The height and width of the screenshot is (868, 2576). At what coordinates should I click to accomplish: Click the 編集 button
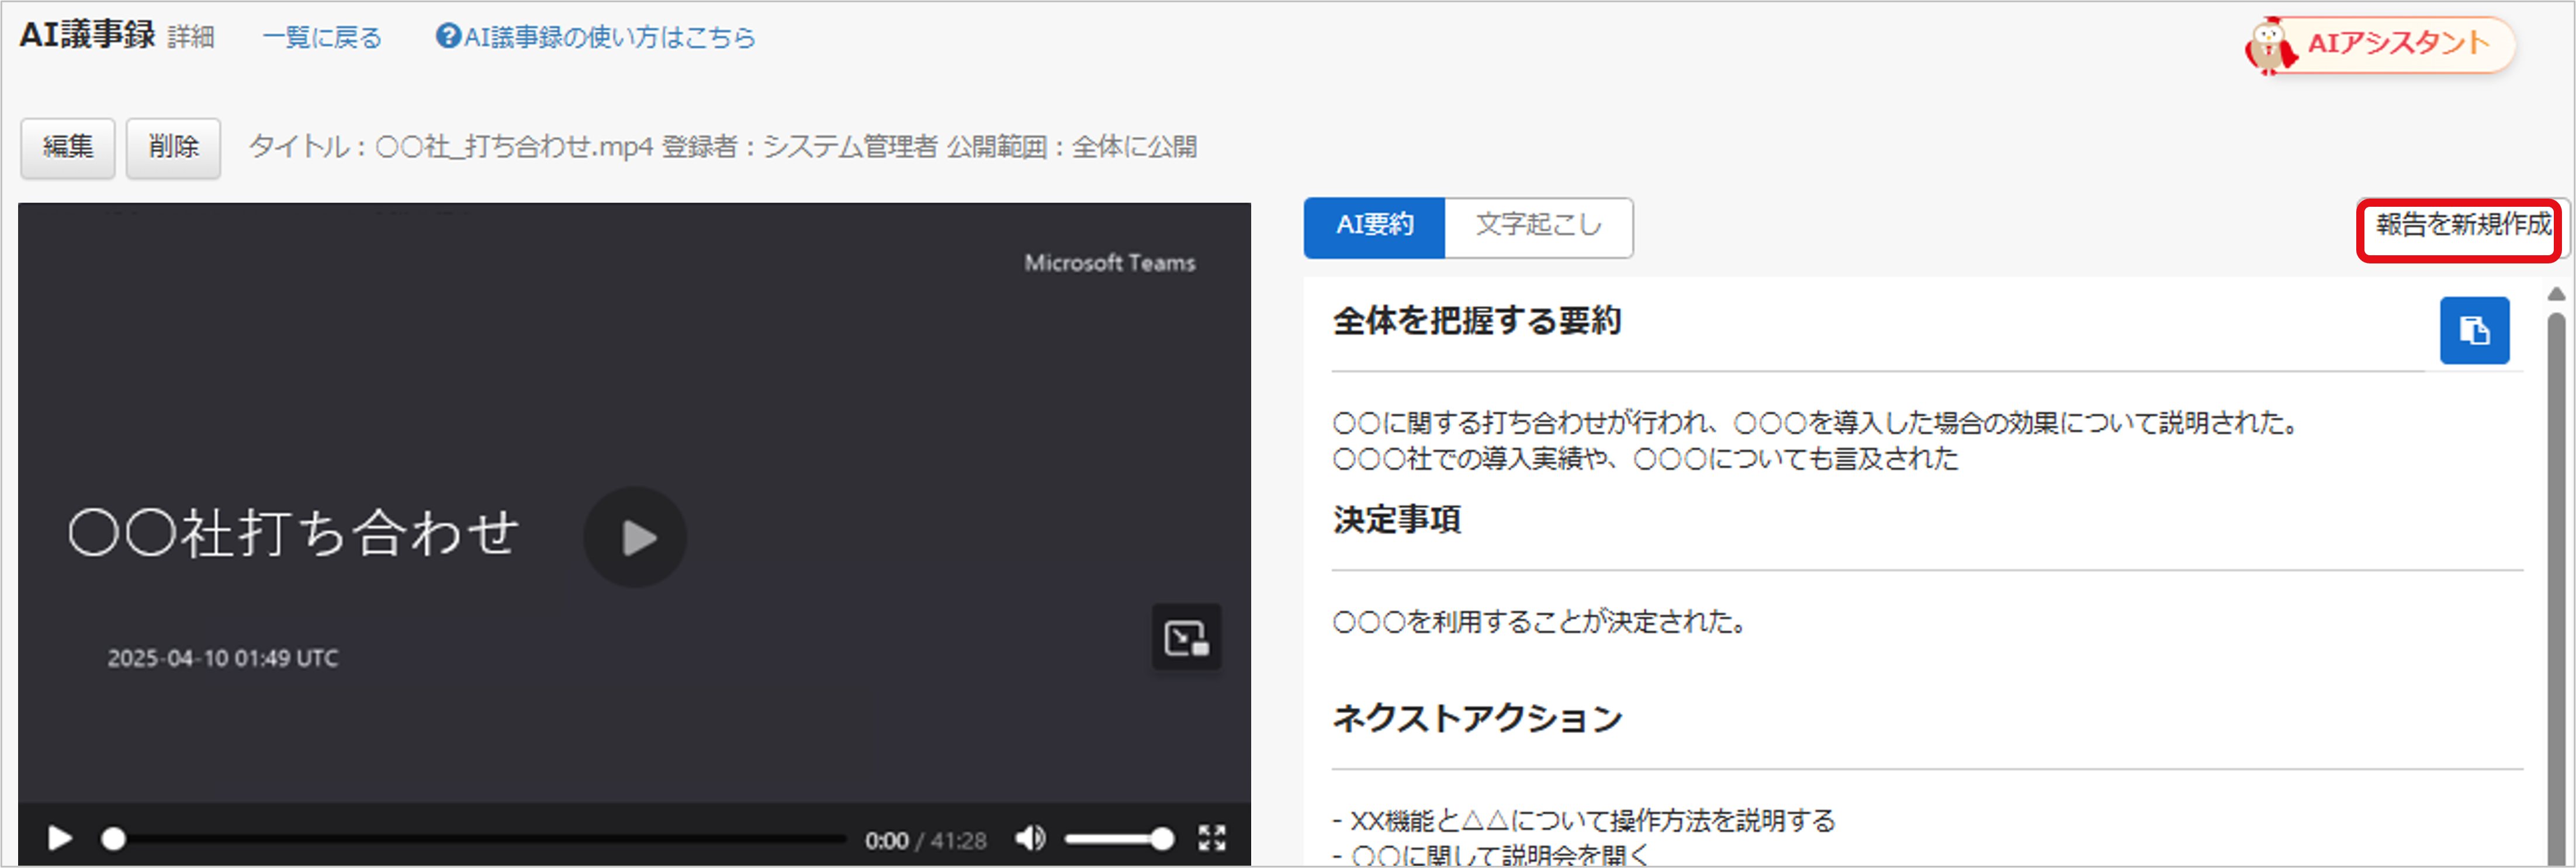68,148
